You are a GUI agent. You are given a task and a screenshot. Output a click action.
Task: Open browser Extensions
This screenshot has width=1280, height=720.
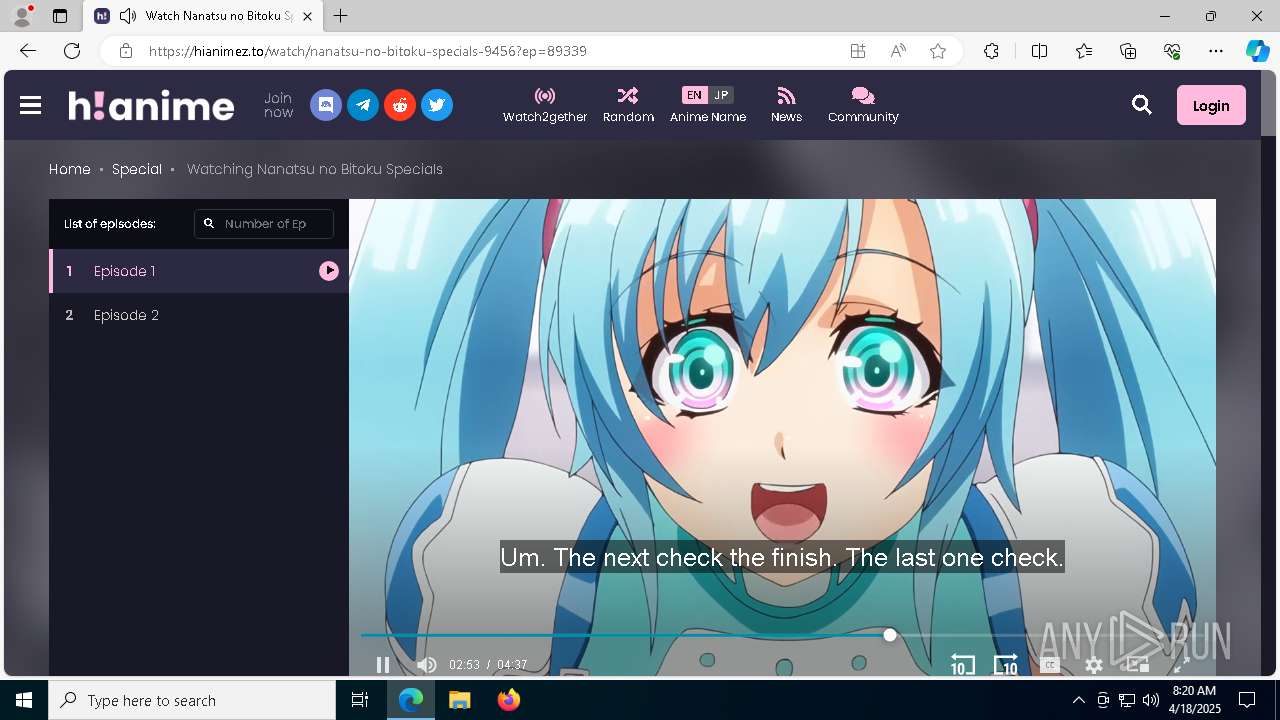pyautogui.click(x=991, y=51)
